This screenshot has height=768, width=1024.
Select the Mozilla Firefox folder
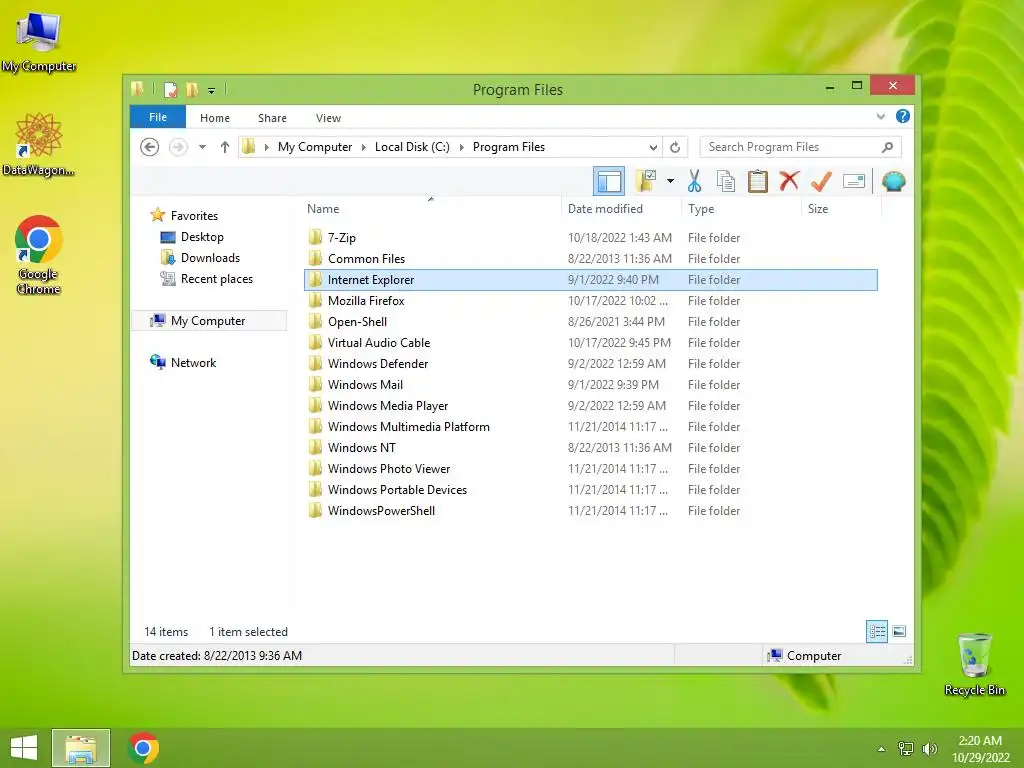click(590, 300)
